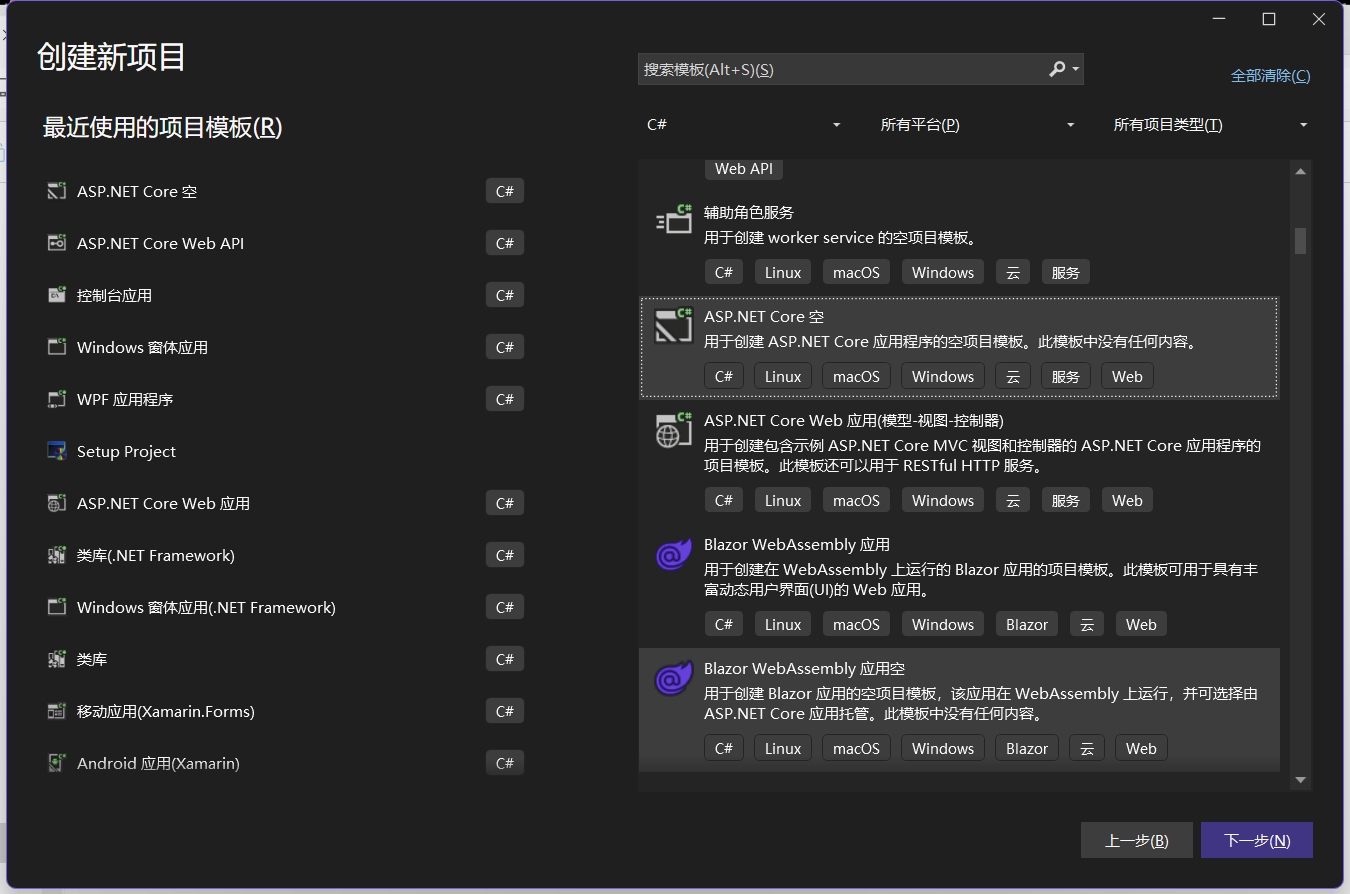Select ASP.NET Core Web API recent template

tap(284, 243)
